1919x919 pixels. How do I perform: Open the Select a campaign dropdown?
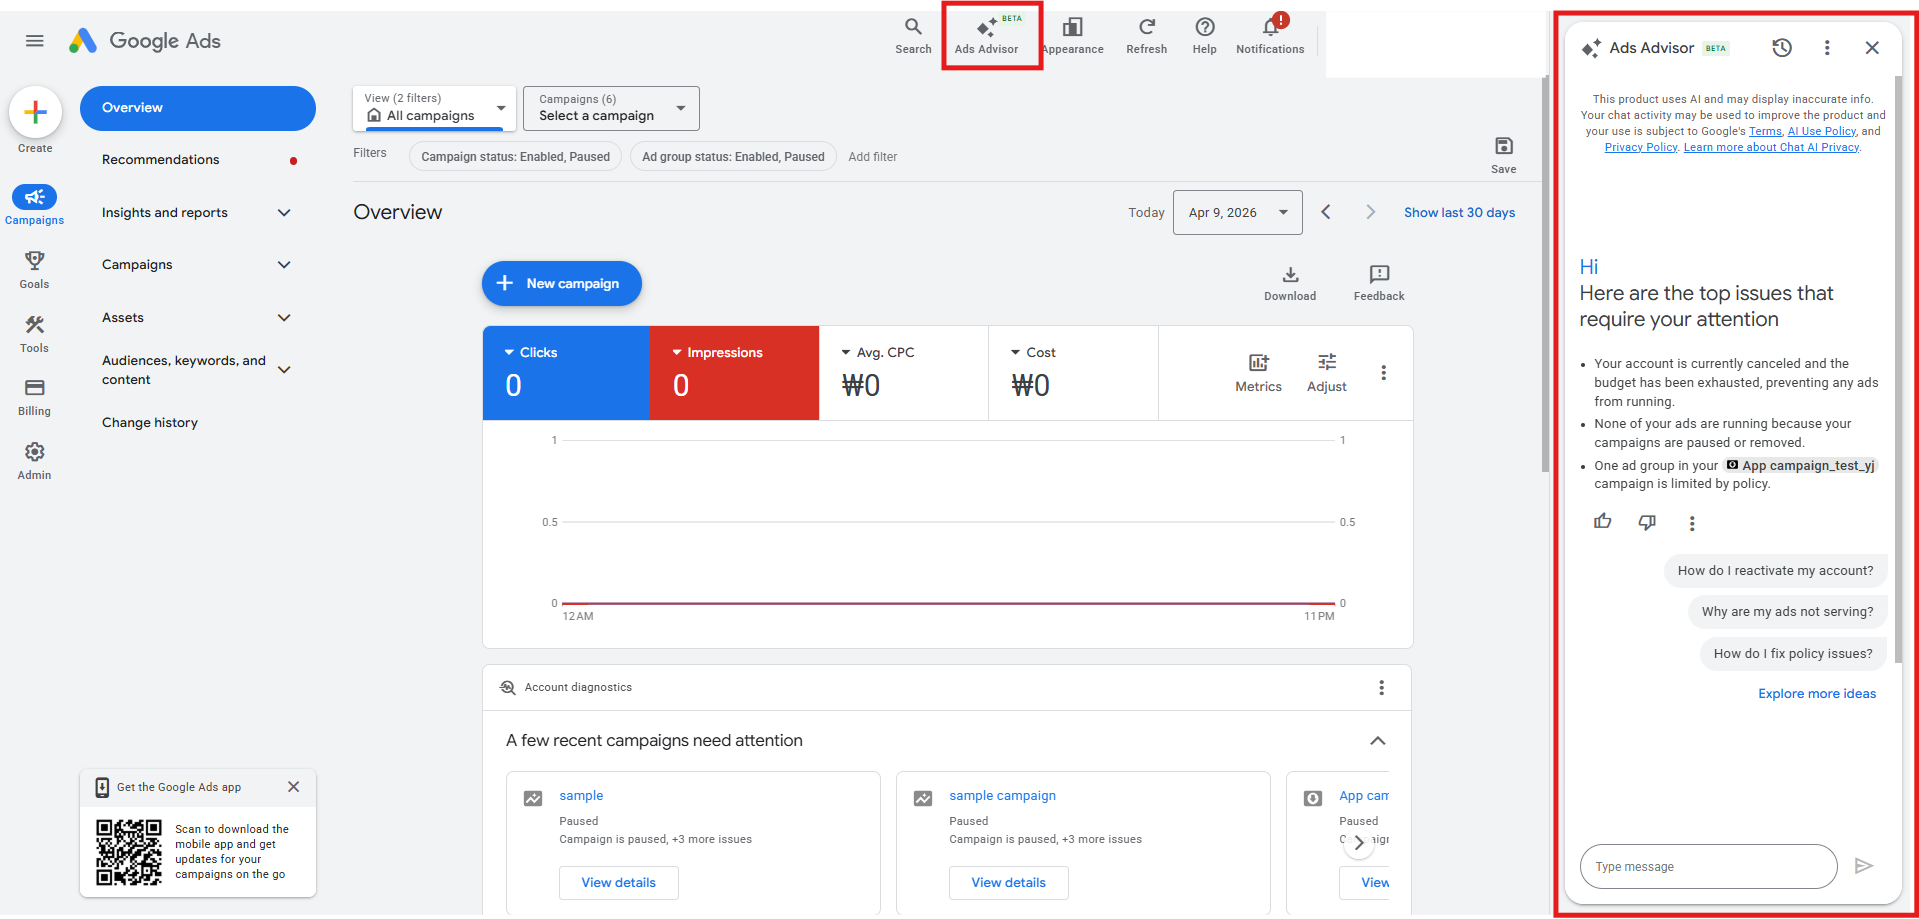tap(610, 108)
